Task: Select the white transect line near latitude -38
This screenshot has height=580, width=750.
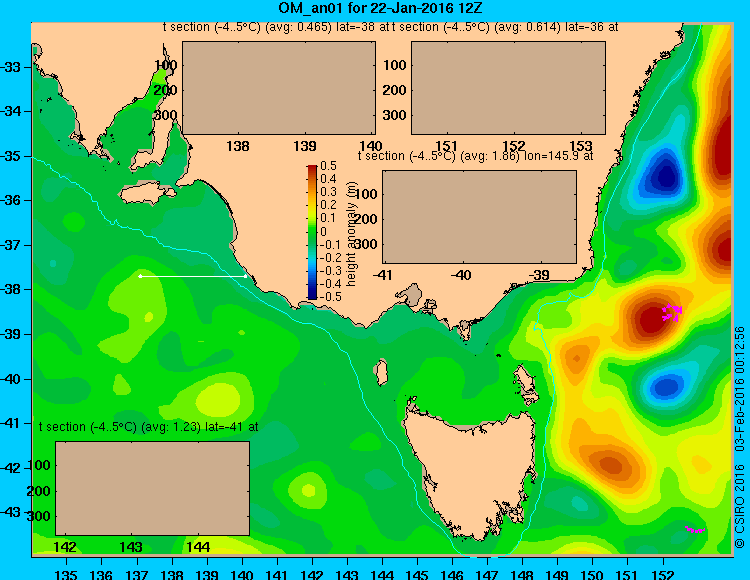Action: 193,276
